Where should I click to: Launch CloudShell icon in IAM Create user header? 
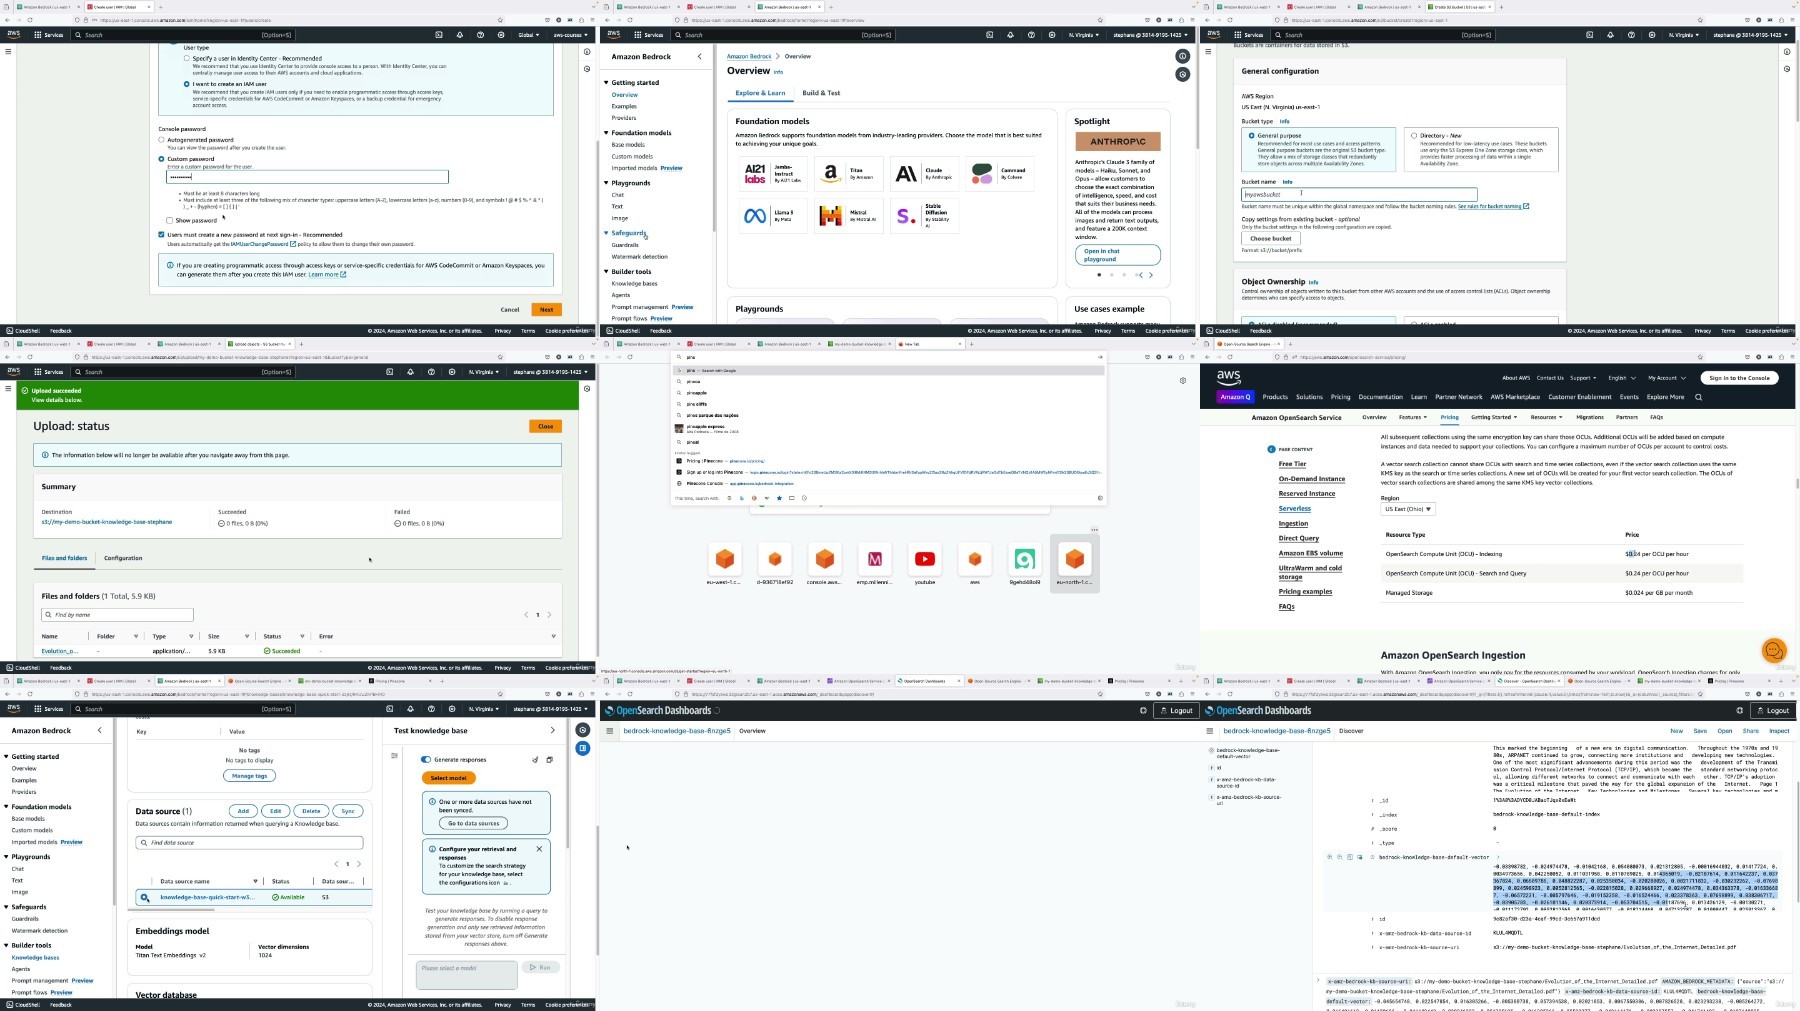(x=439, y=35)
